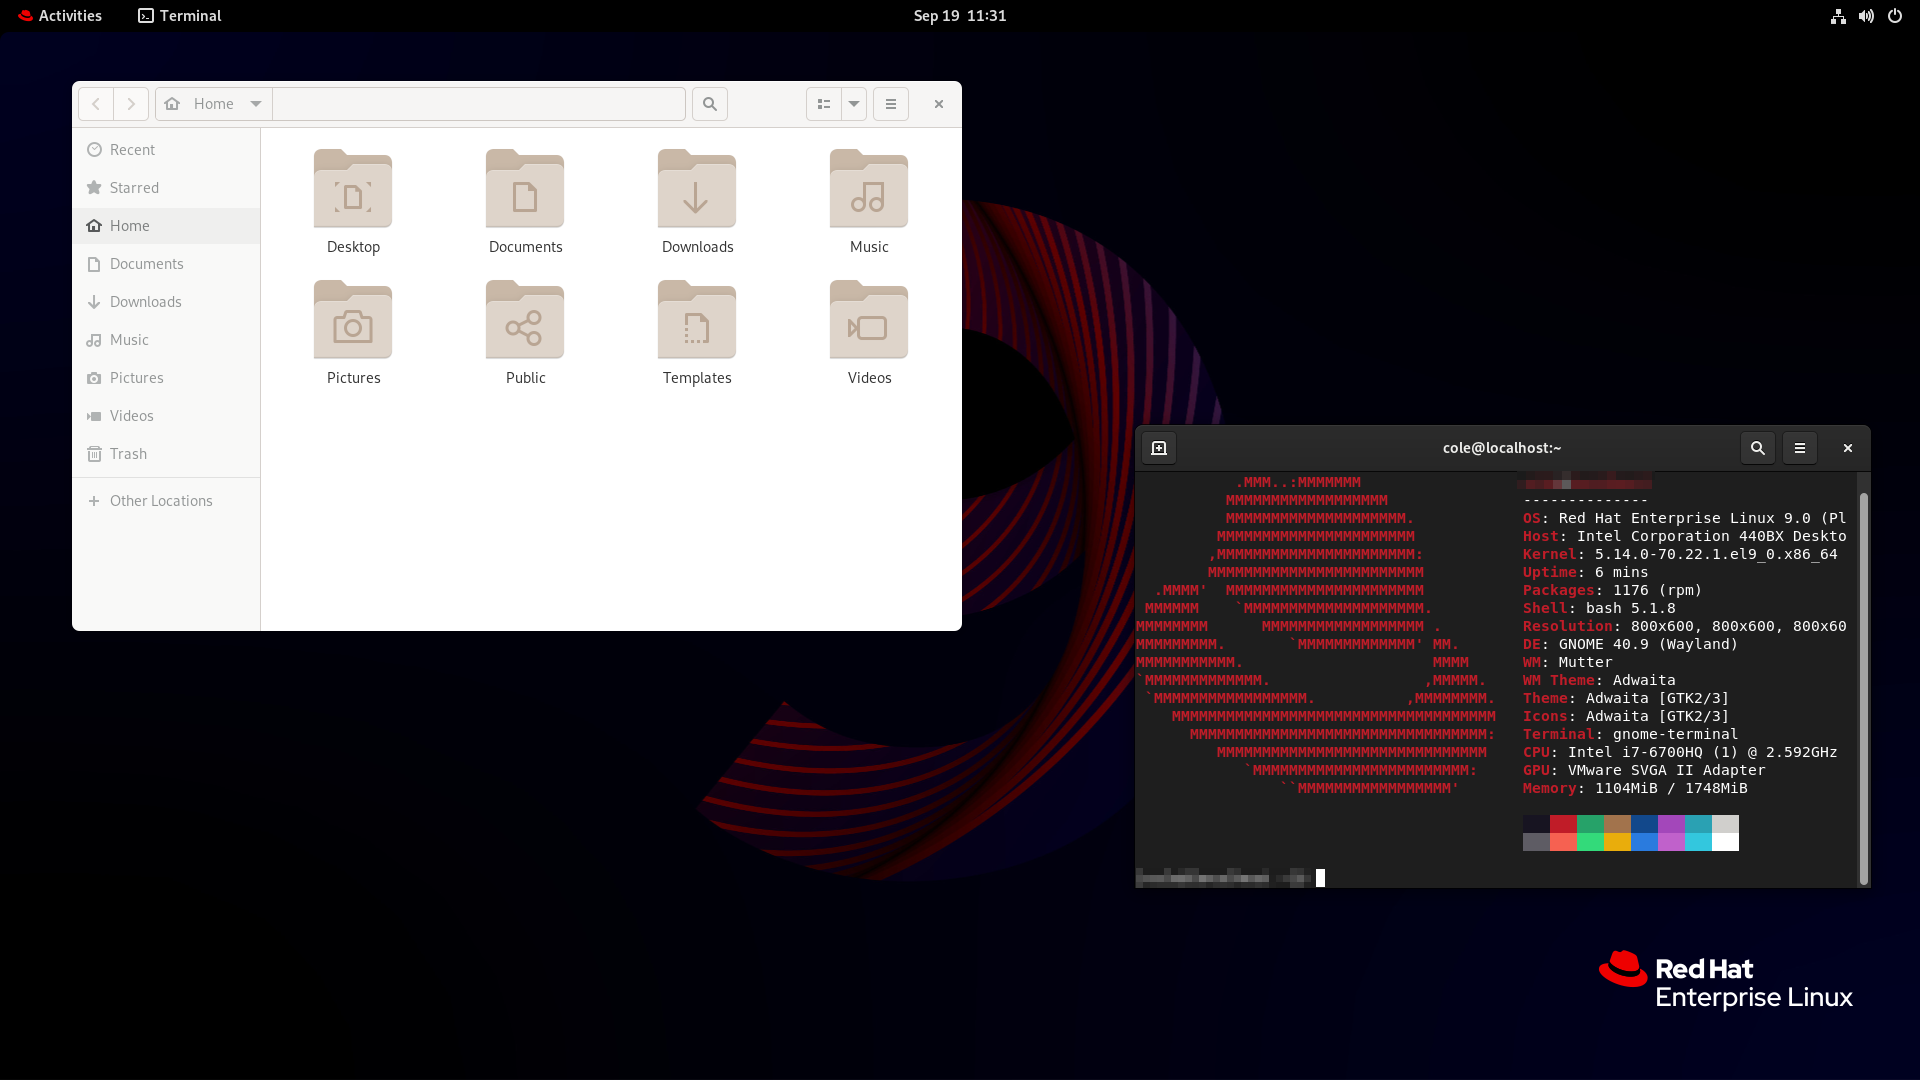Select Home in the sidebar
This screenshot has height=1080, width=1920.
click(129, 224)
